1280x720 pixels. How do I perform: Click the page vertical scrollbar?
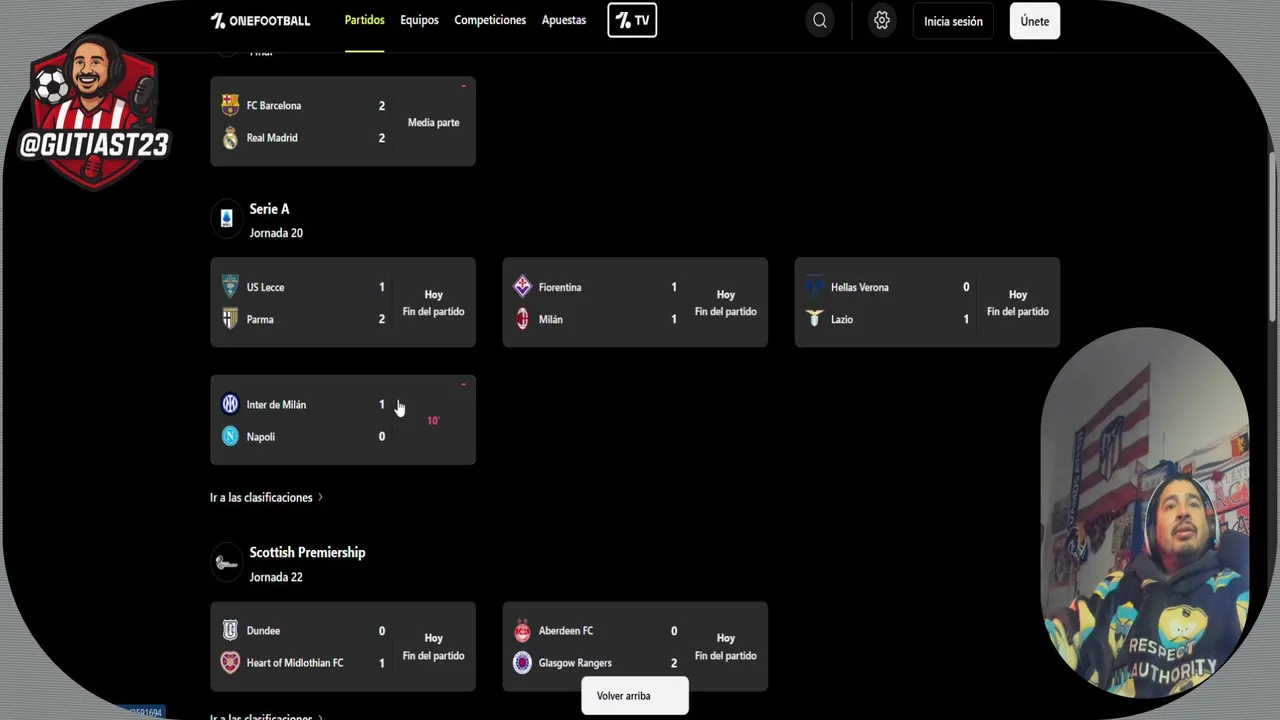click(1274, 235)
